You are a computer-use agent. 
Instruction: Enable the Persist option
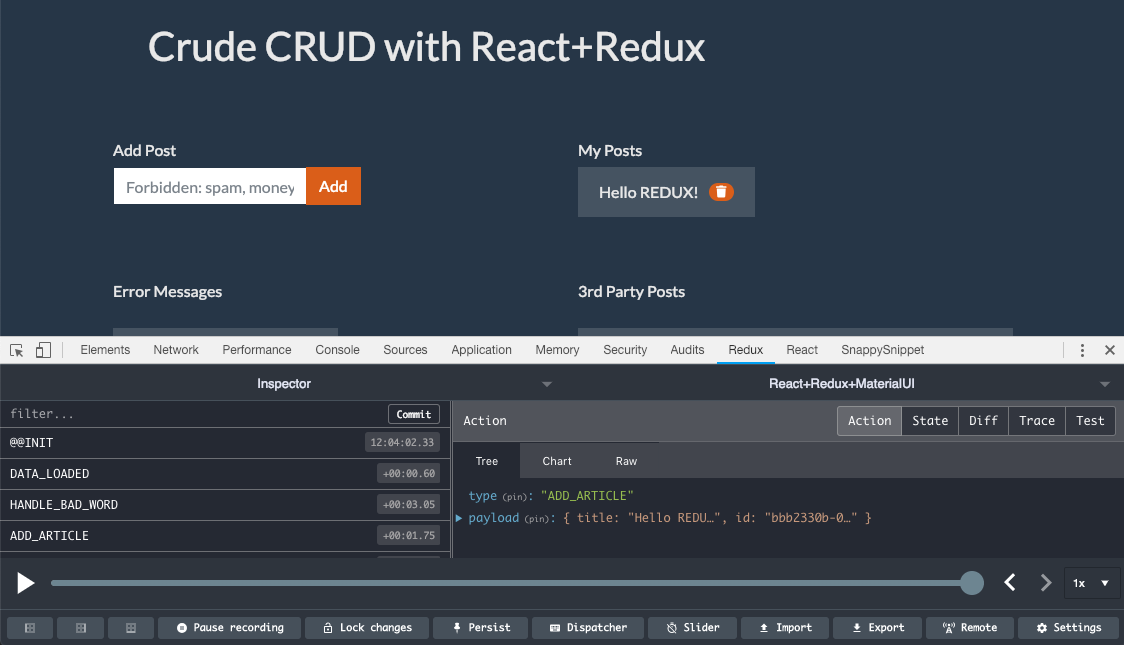481,628
